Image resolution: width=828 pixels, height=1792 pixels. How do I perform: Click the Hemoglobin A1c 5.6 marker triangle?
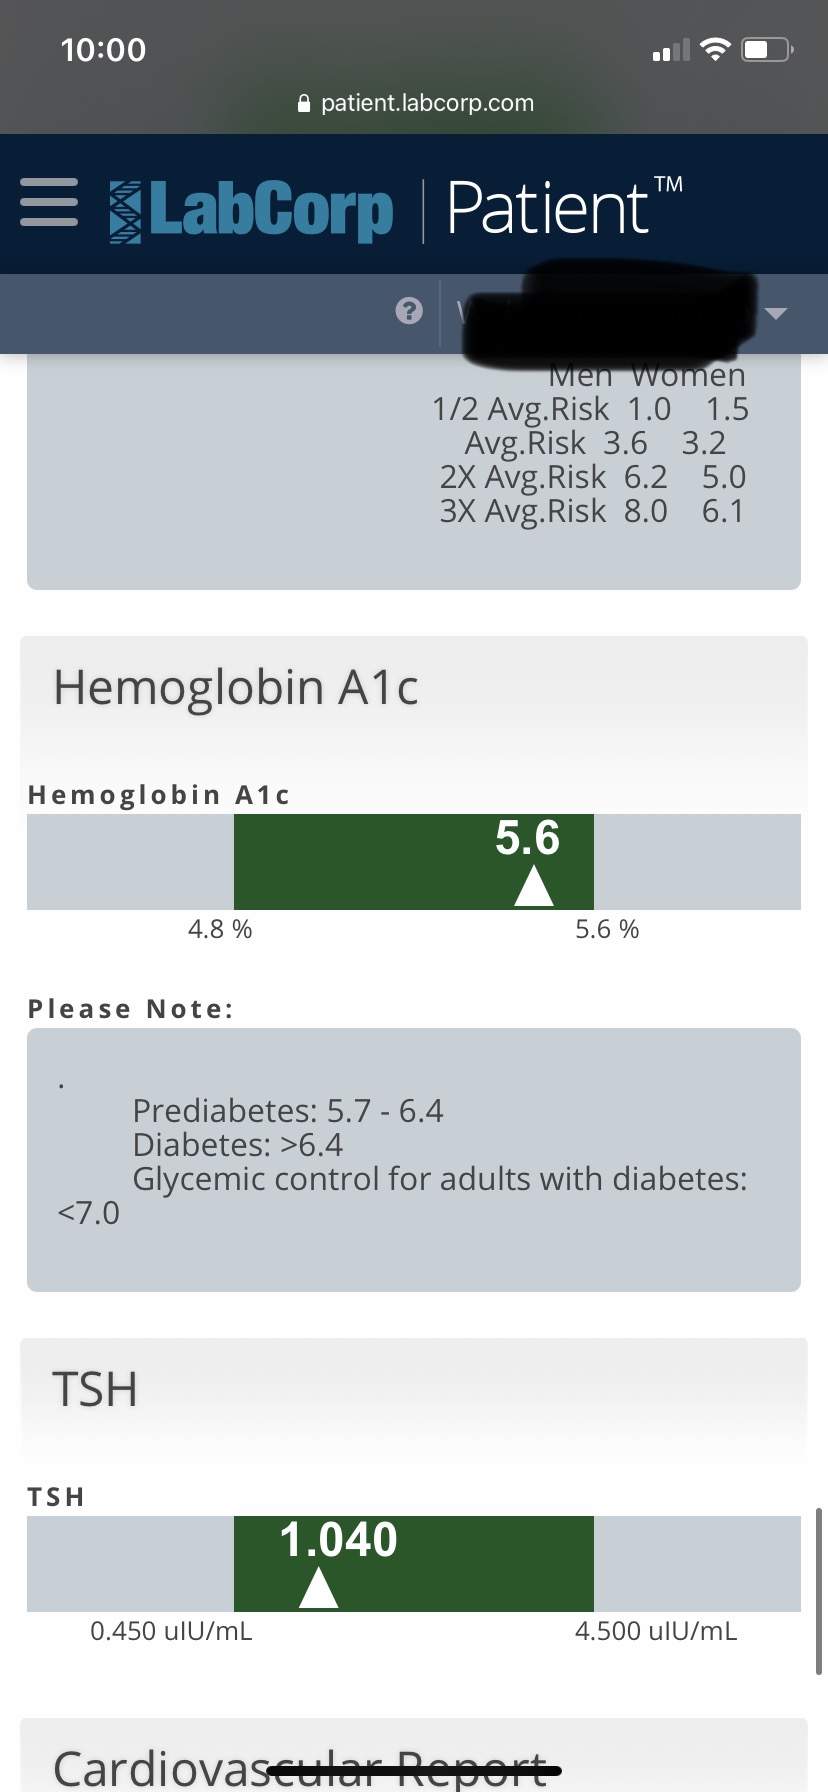click(x=534, y=886)
